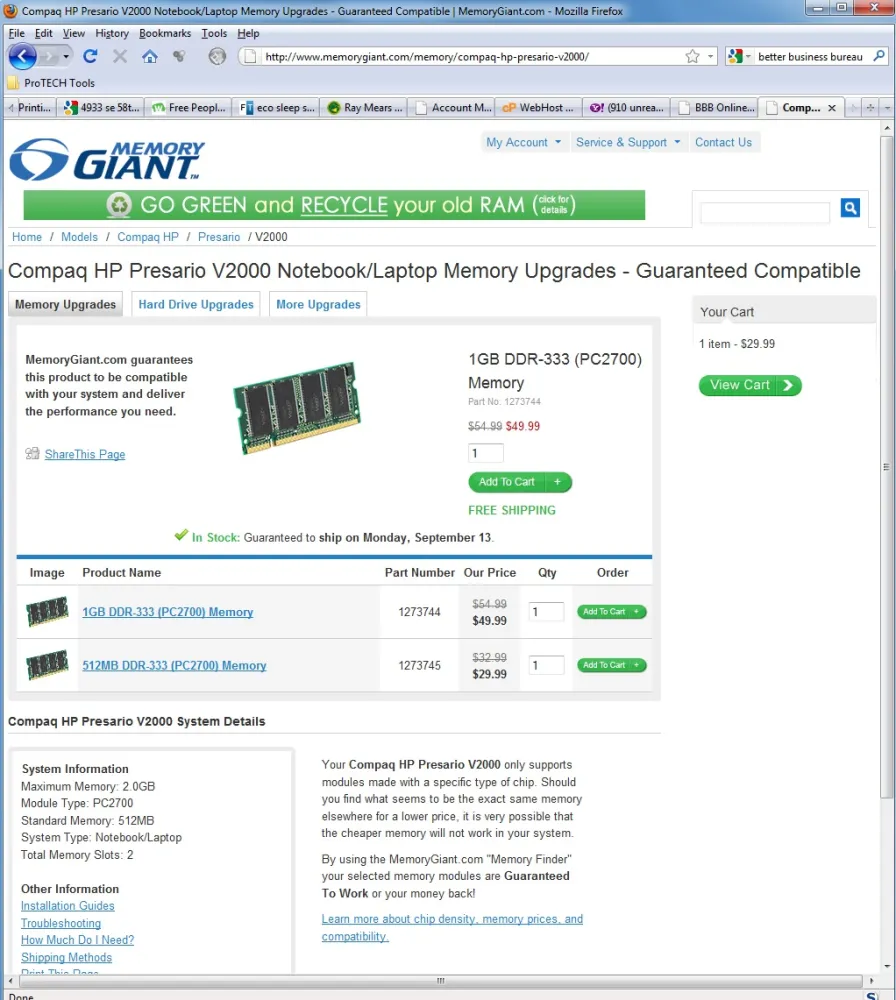Open the Help menu

point(248,33)
